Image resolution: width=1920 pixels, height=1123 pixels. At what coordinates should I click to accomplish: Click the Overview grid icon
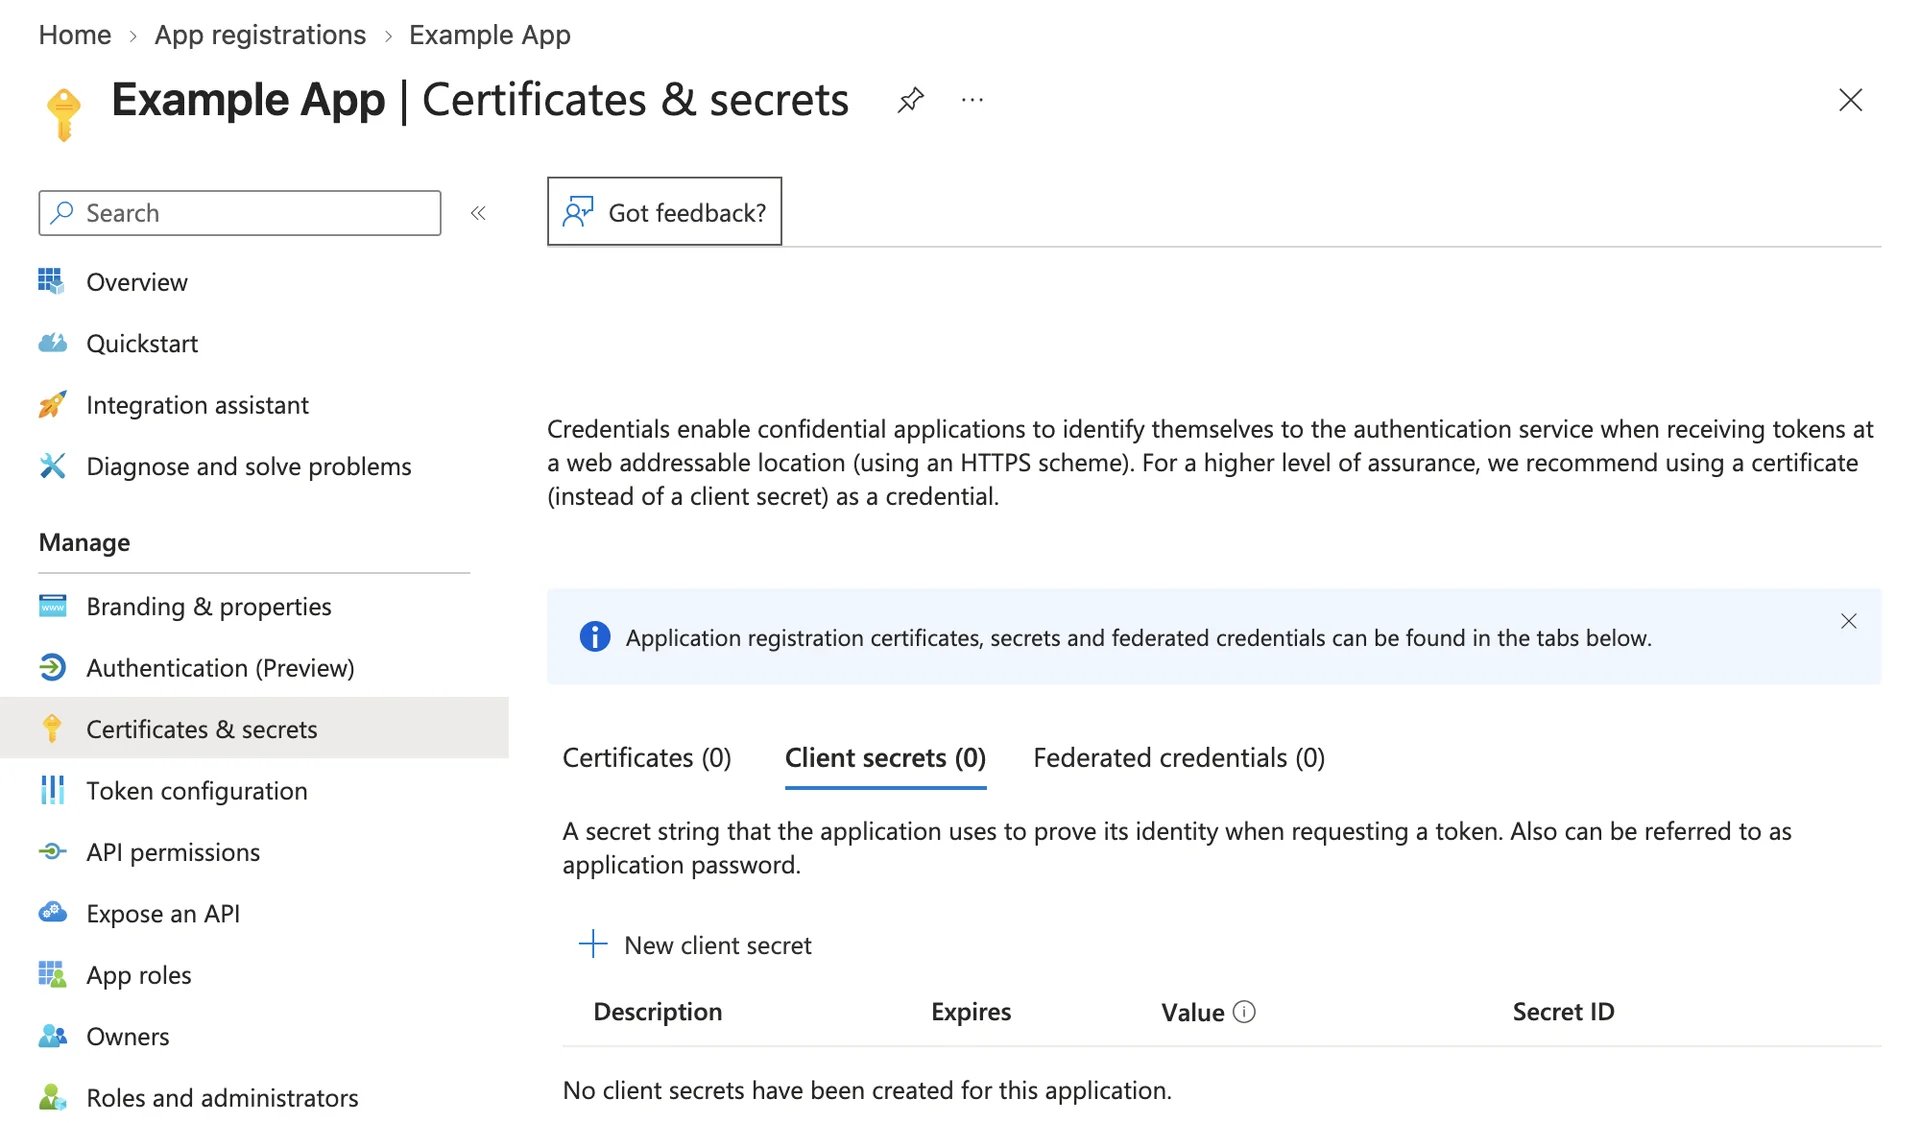(x=52, y=281)
